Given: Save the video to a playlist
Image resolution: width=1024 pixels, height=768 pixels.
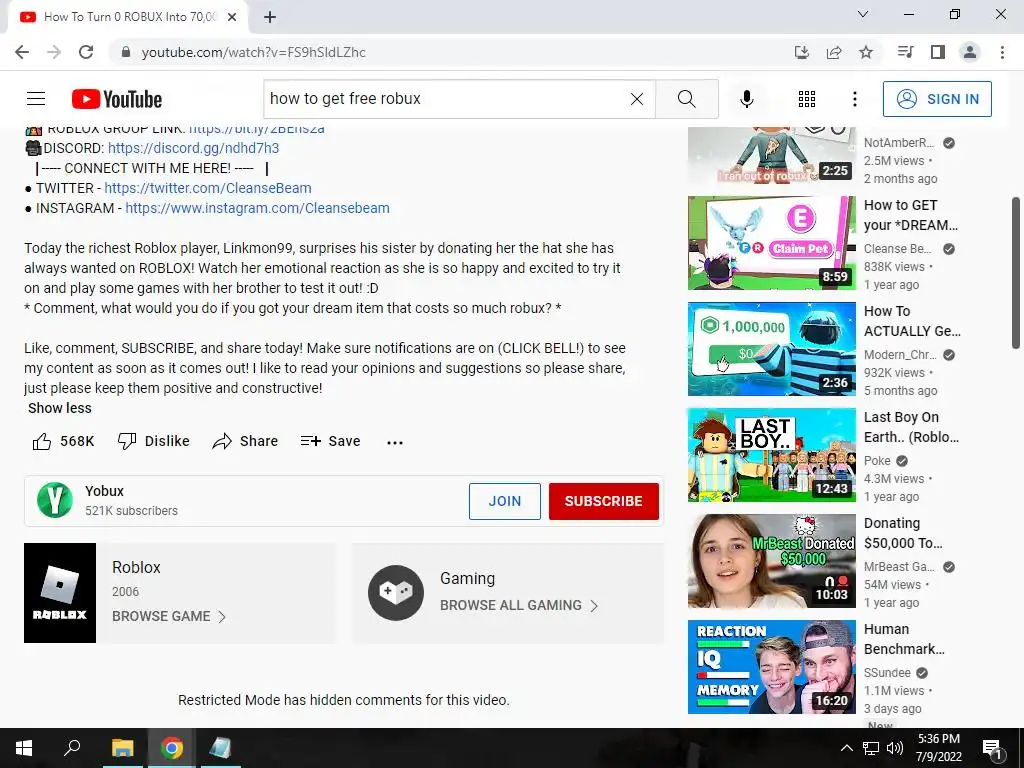Looking at the screenshot, I should 330,441.
